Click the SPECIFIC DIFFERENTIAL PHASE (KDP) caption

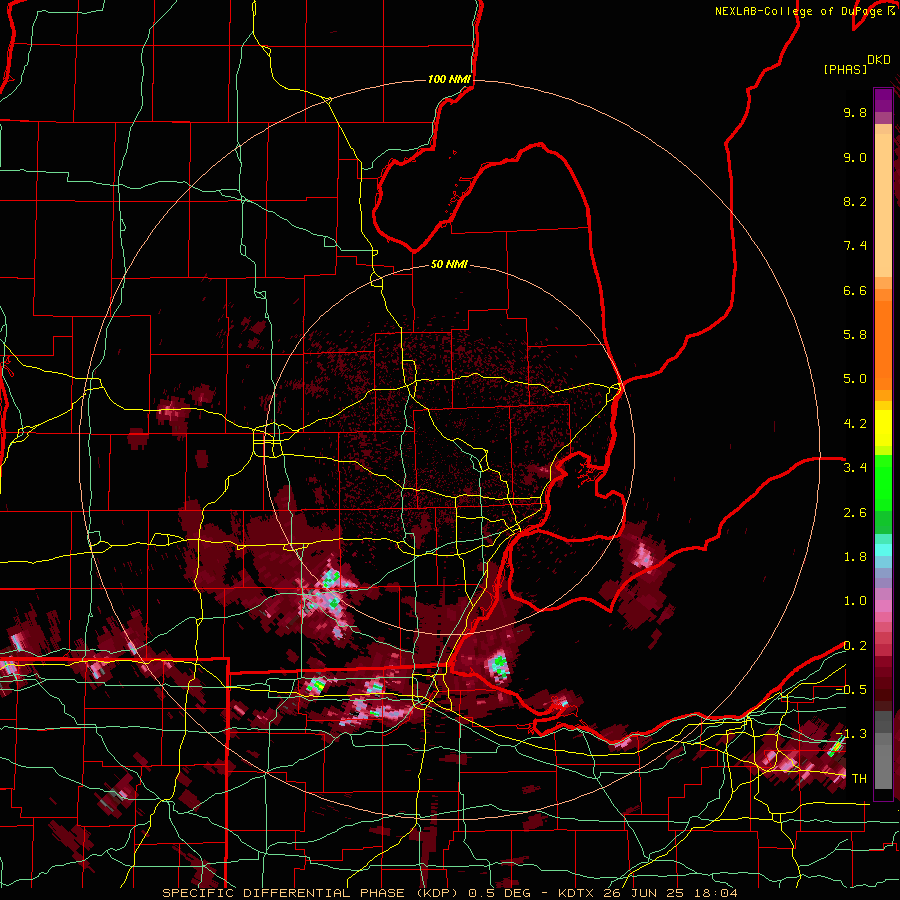pos(311,893)
